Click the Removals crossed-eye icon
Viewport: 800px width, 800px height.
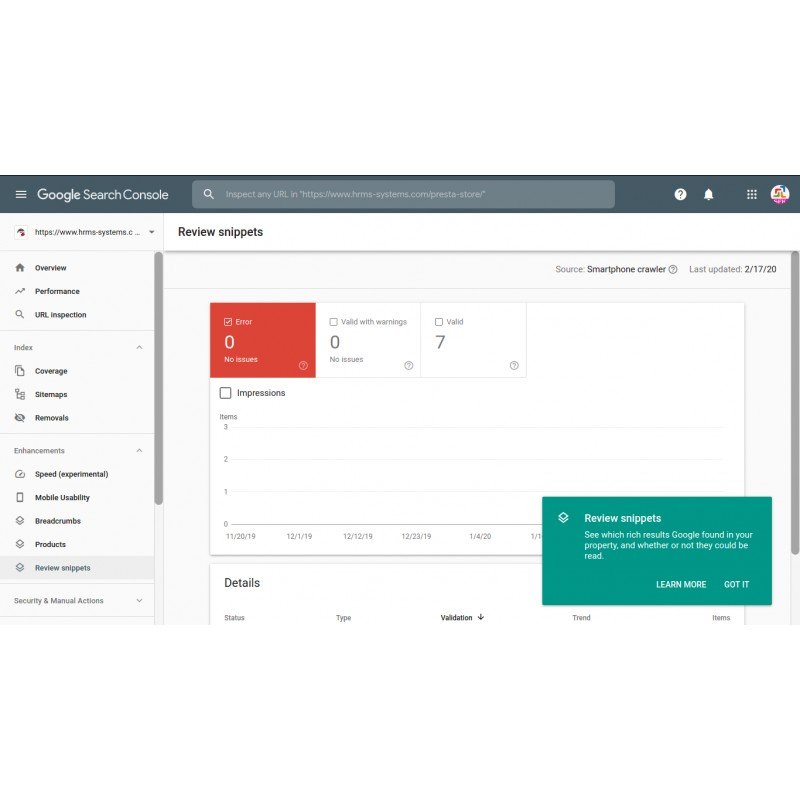coord(20,418)
